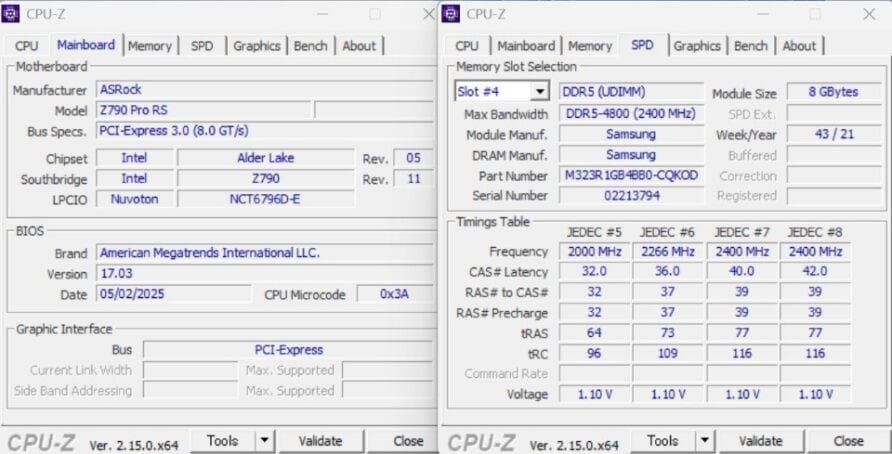Click Tools button in right window
892x454 pixels.
pos(662,440)
